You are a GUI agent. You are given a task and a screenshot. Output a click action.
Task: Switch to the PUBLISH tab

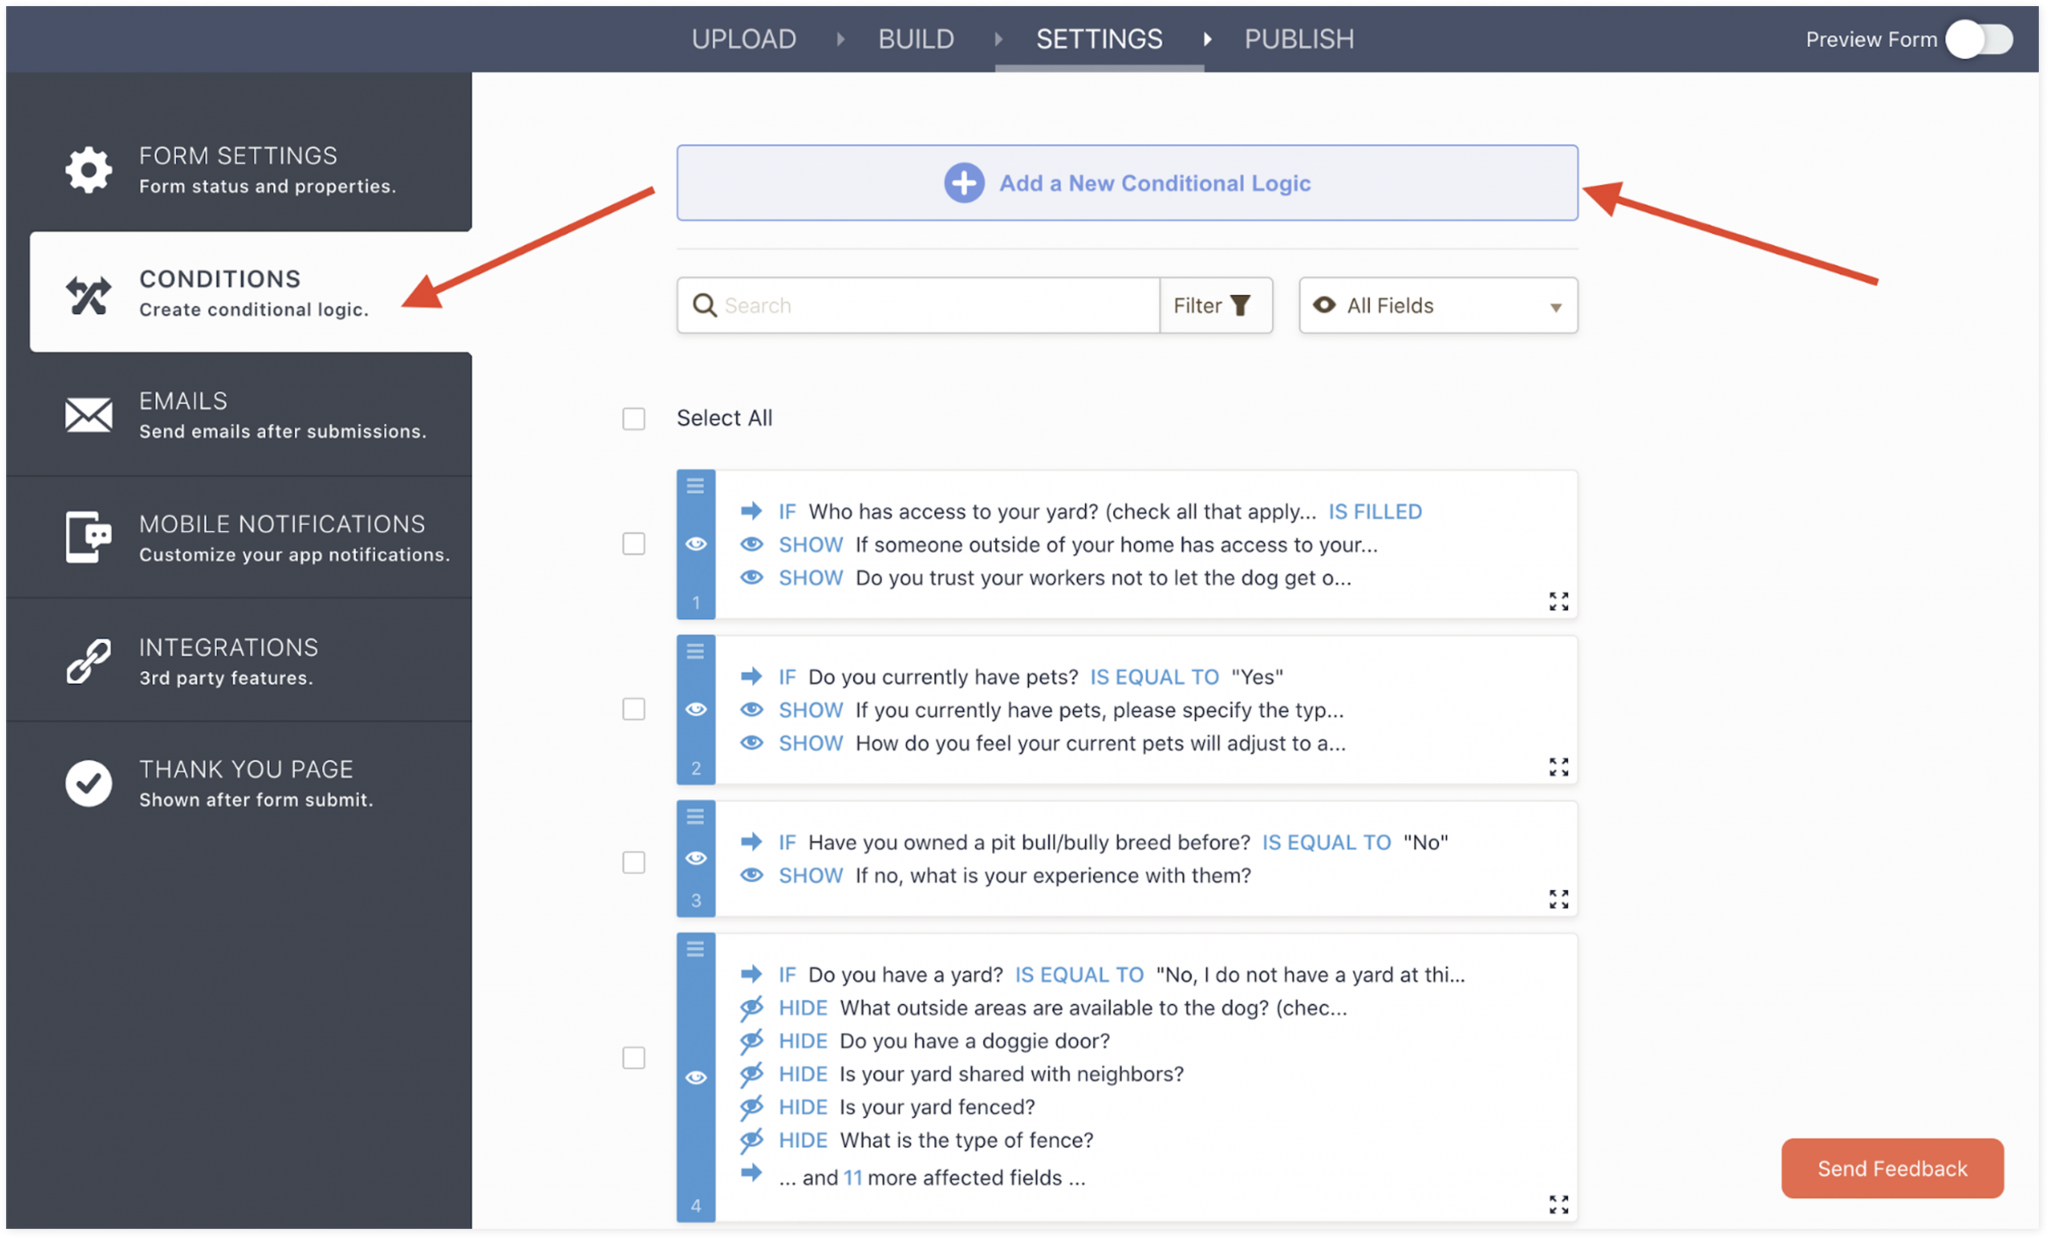[1298, 39]
